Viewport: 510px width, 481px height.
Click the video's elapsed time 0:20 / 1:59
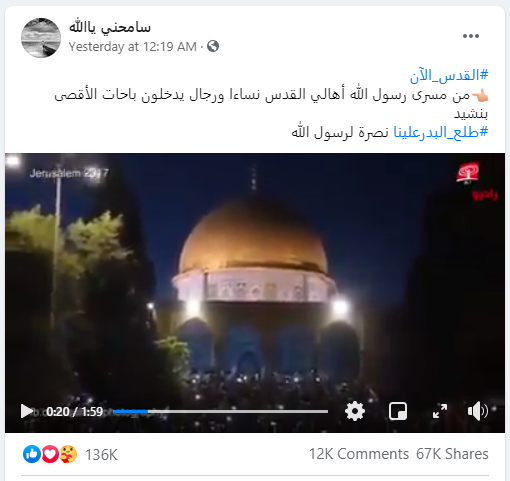(74, 412)
